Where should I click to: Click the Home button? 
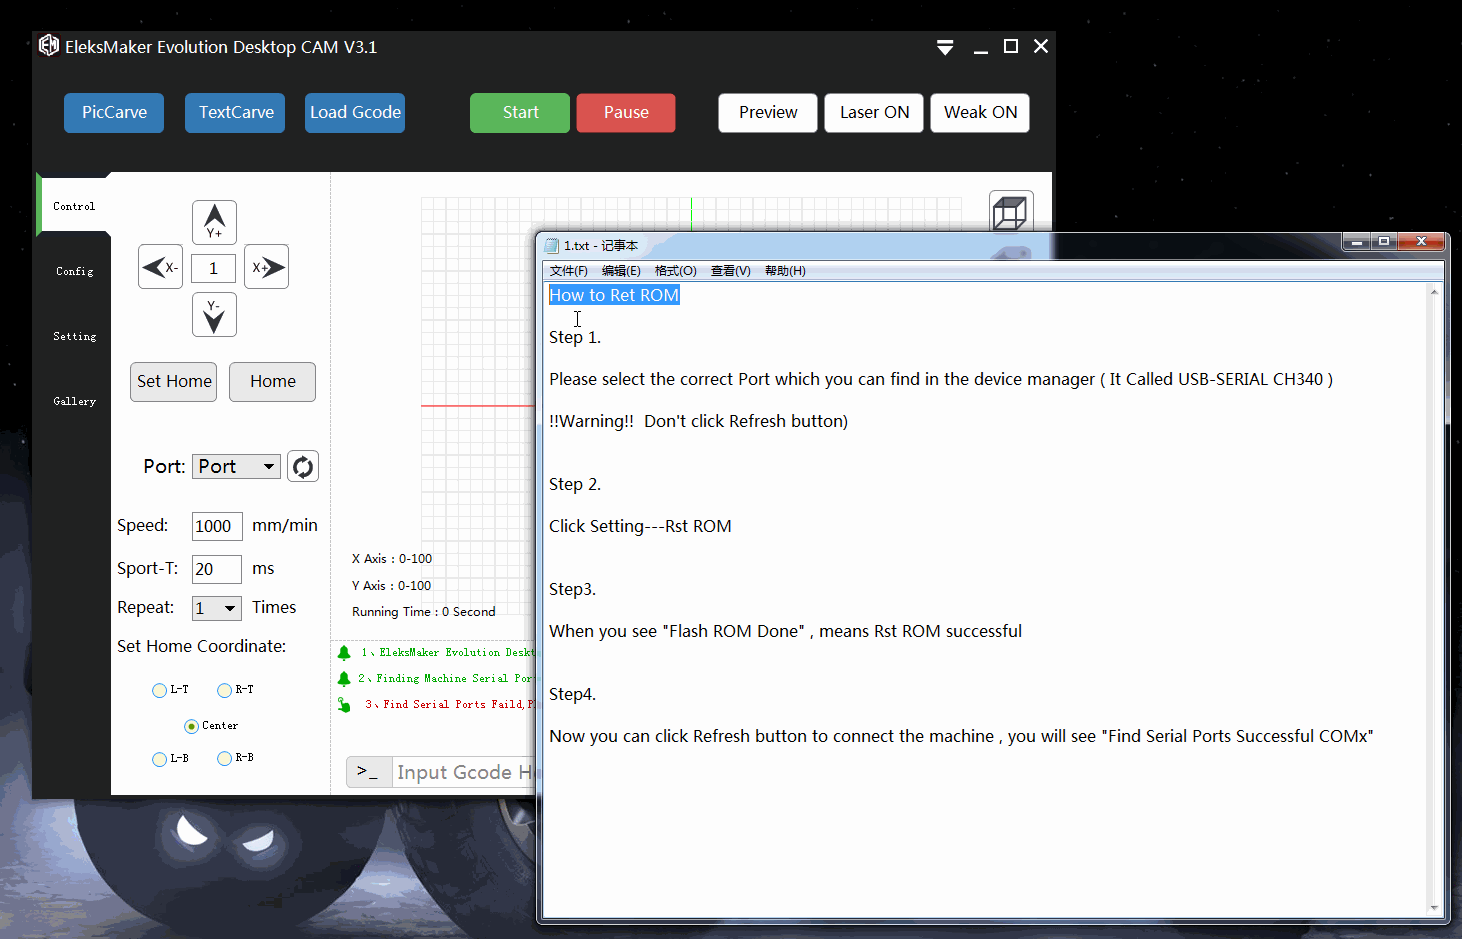tap(272, 382)
